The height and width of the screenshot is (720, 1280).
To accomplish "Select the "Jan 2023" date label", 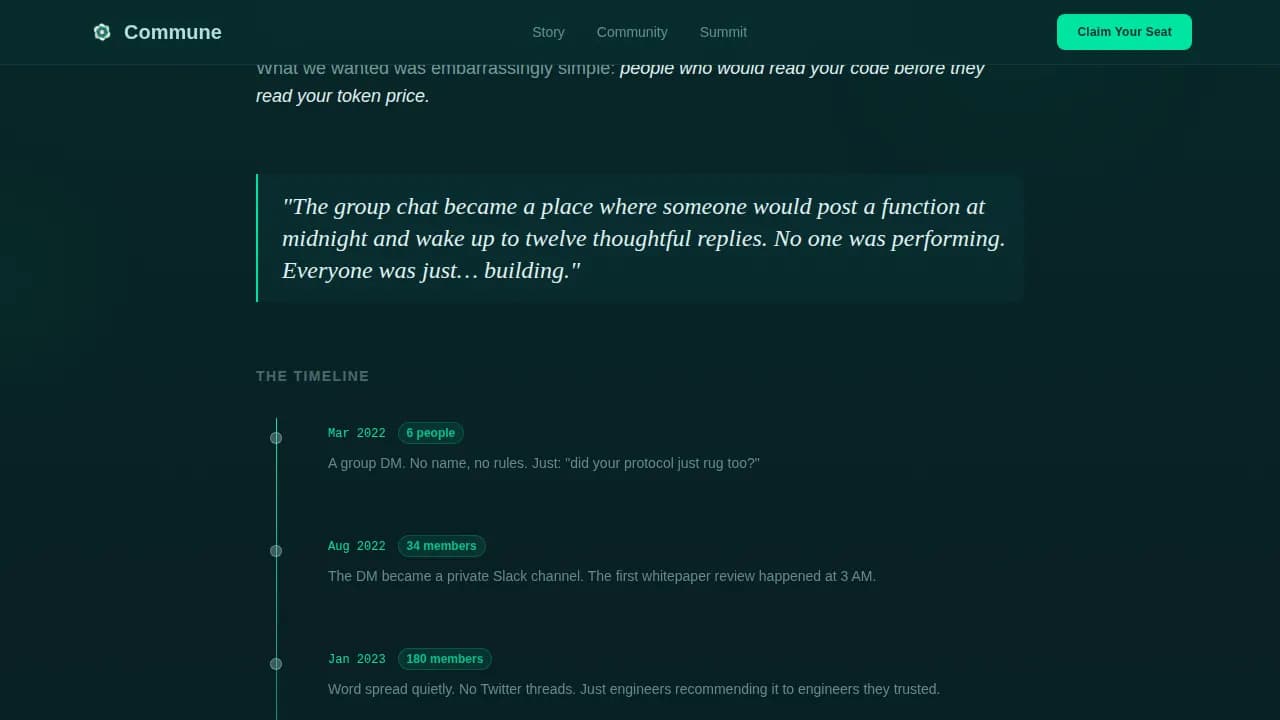I will point(356,659).
